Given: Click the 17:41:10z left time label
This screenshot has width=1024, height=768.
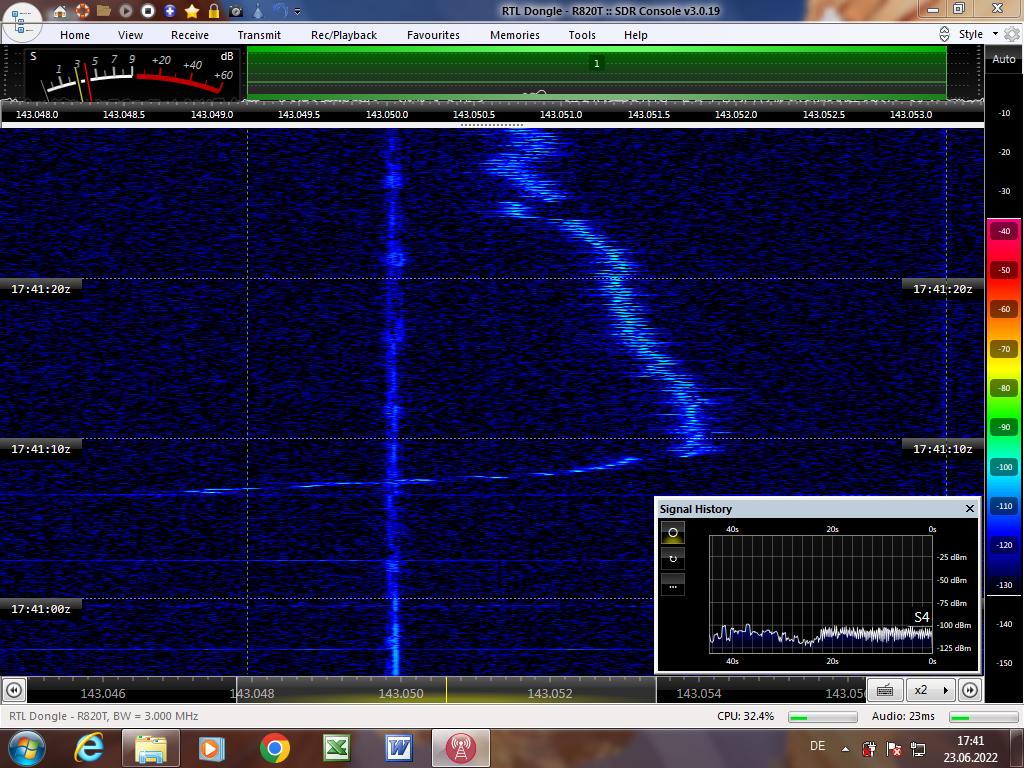Looking at the screenshot, I should (x=41, y=449).
